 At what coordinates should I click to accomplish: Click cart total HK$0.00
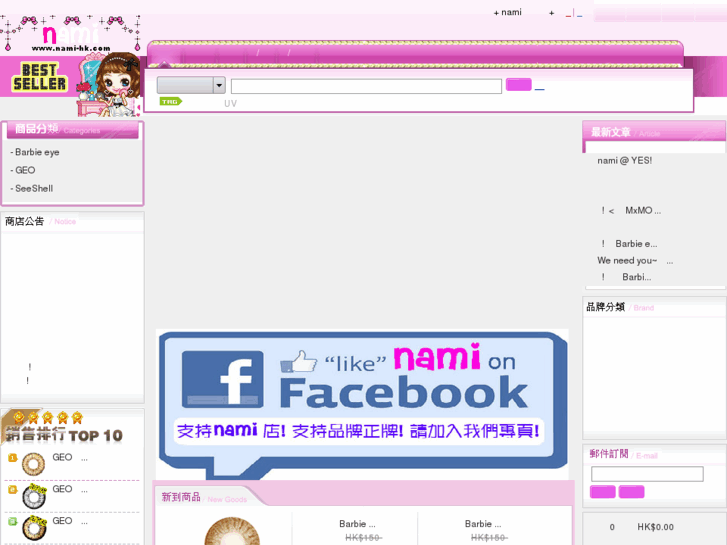click(655, 527)
